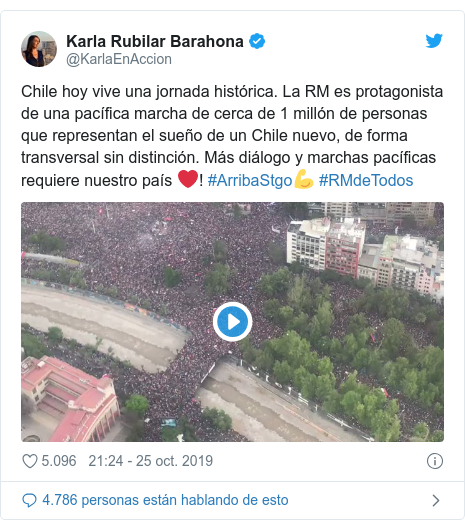Click the red-roofed building in video
The width and height of the screenshot is (465, 530).
coord(71,399)
